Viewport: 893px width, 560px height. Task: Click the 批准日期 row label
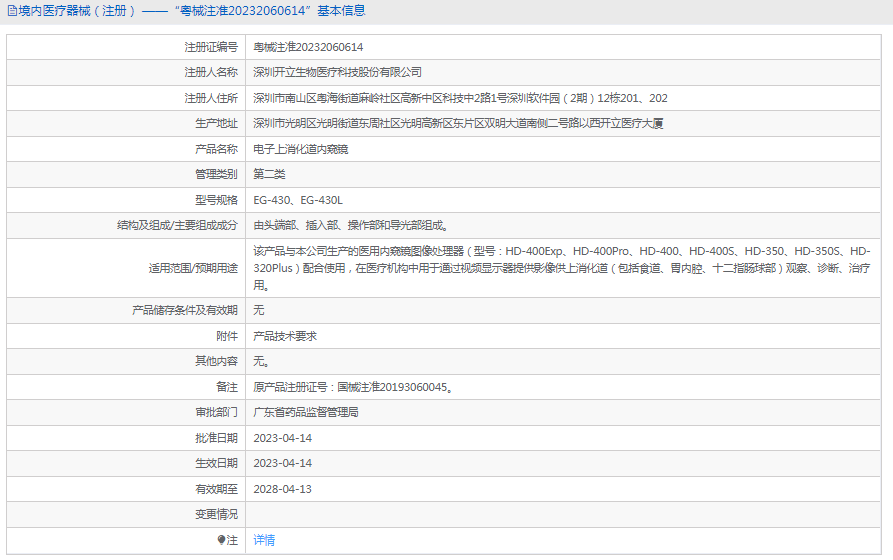pos(216,438)
